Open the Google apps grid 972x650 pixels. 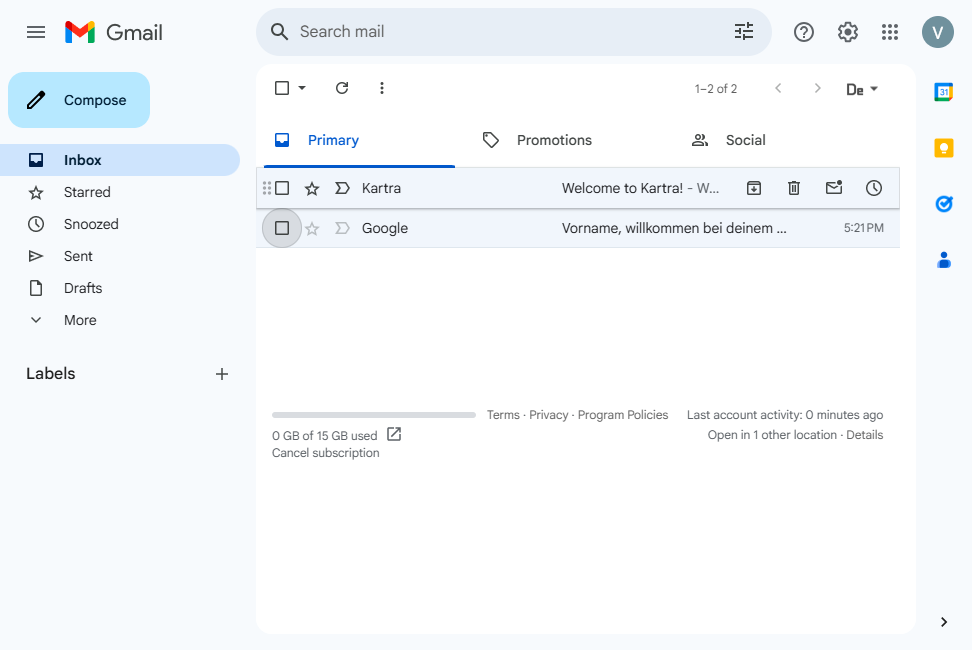click(x=890, y=32)
